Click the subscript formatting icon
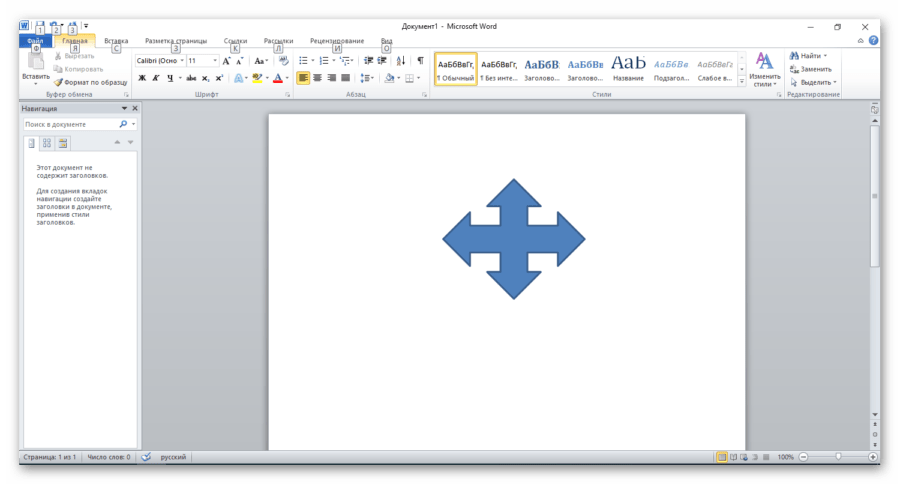900x484 pixels. [205, 78]
